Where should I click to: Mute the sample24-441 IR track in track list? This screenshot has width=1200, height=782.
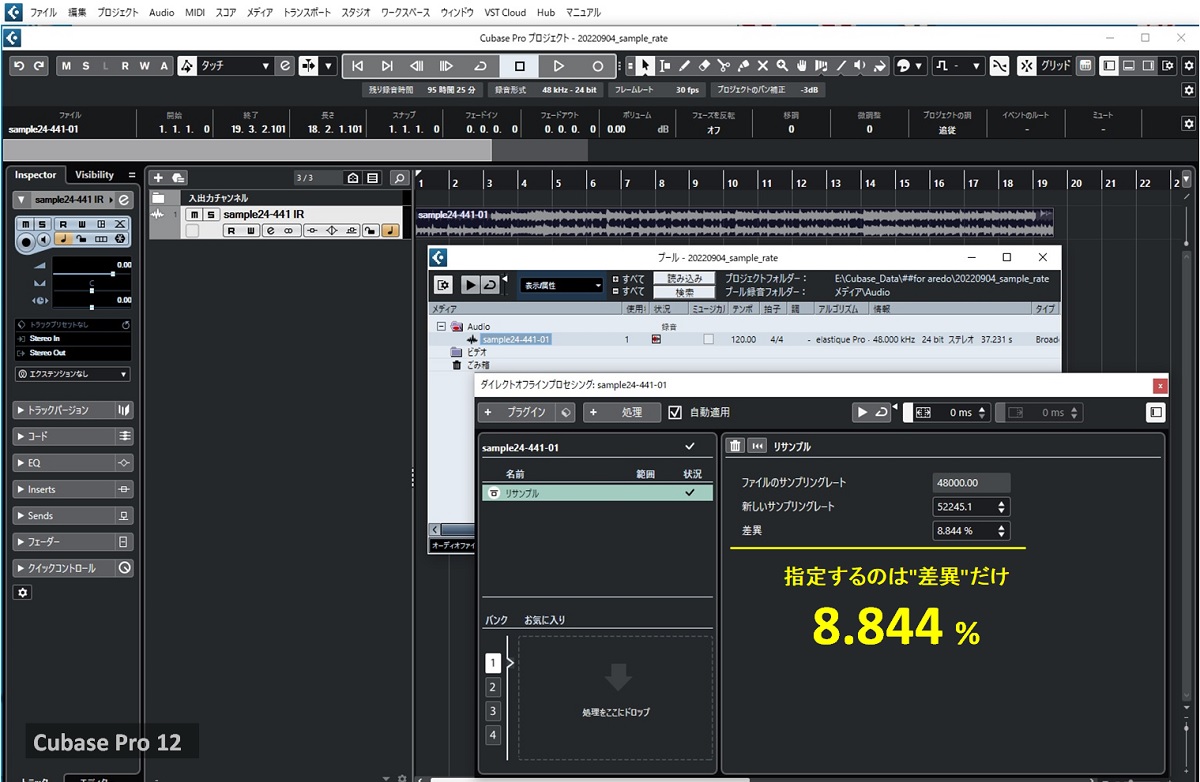click(x=194, y=215)
